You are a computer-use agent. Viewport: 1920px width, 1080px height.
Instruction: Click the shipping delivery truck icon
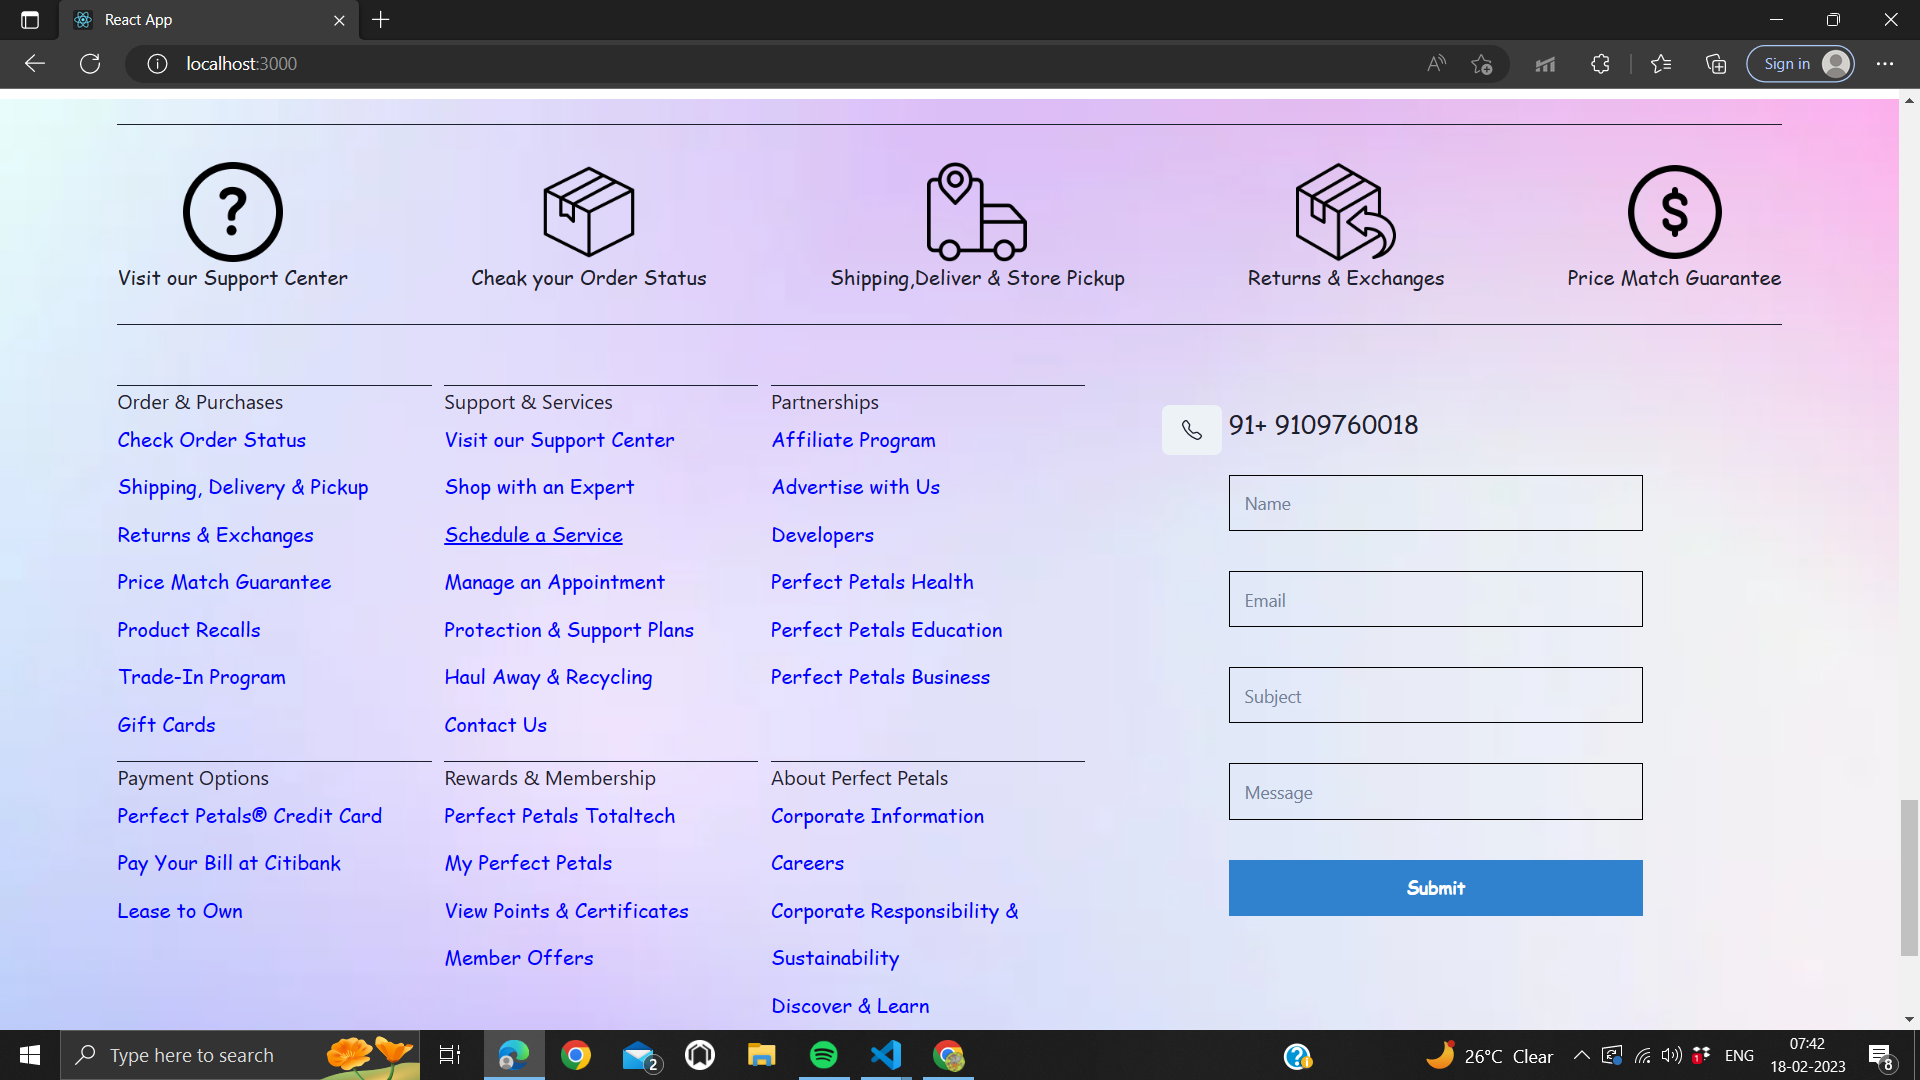click(976, 212)
